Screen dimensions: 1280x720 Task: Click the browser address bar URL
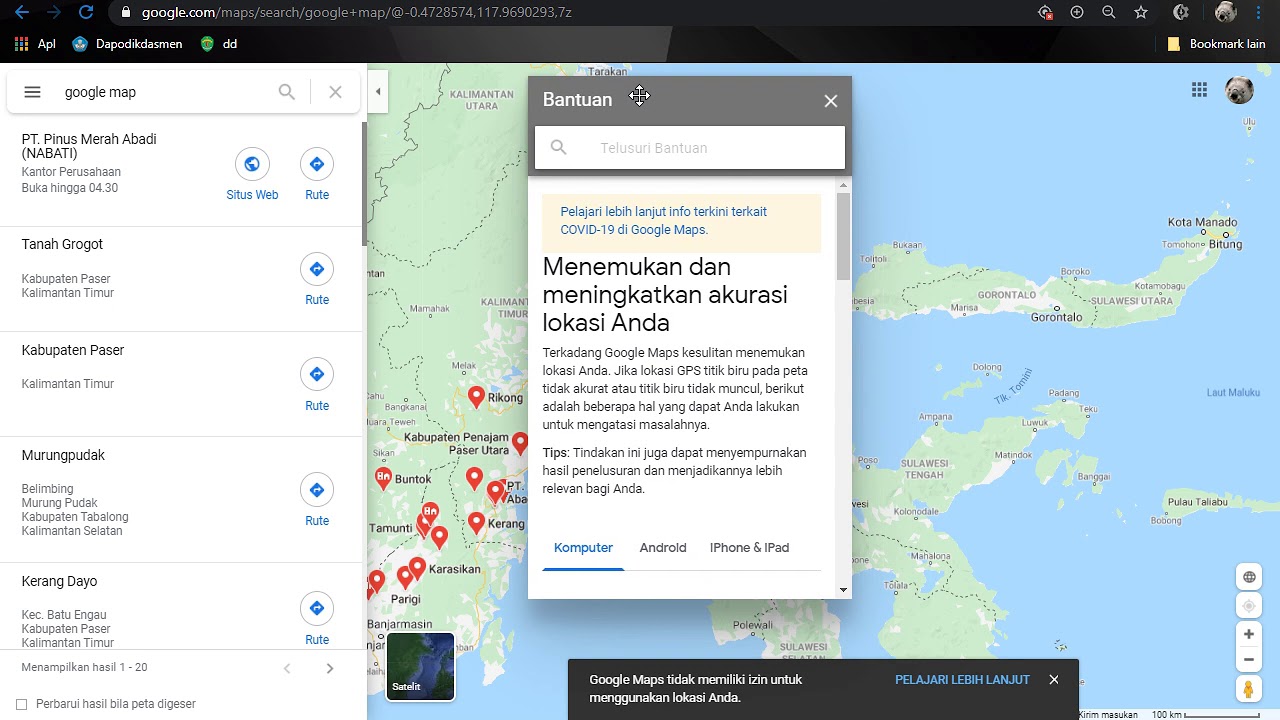click(x=357, y=13)
